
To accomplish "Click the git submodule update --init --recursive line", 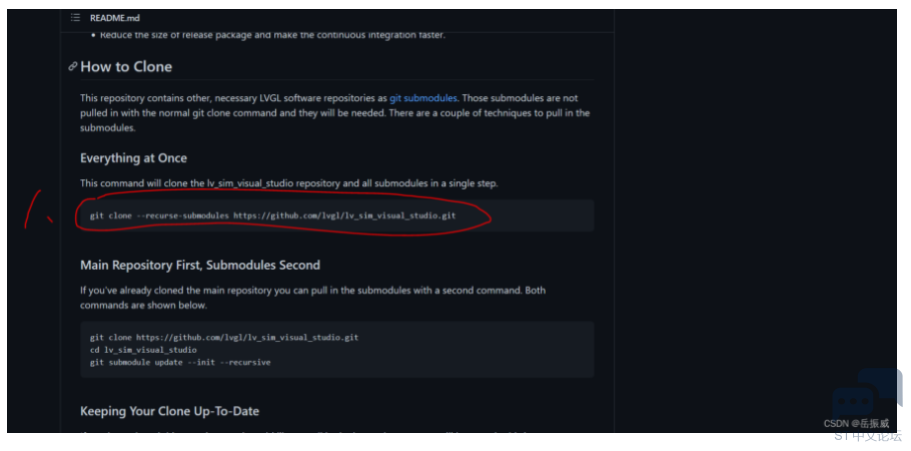I will coord(180,363).
